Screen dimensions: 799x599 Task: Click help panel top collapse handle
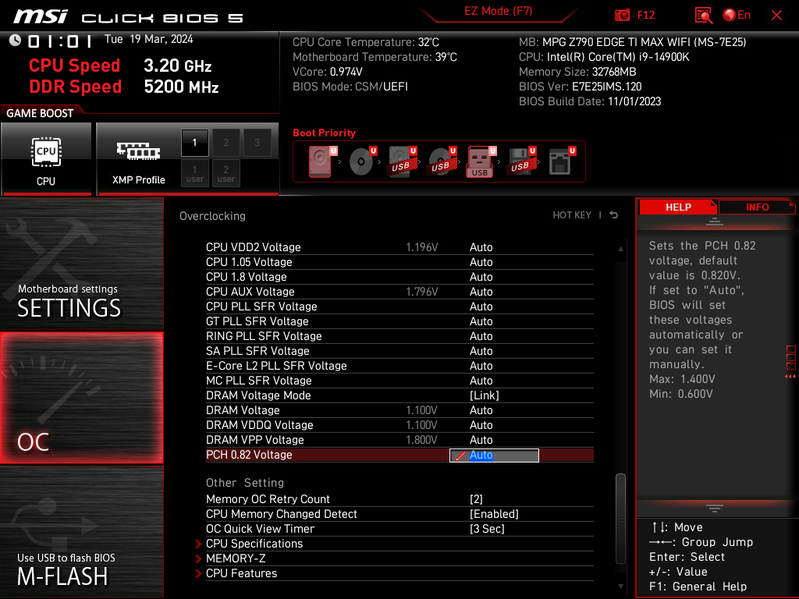[x=714, y=221]
